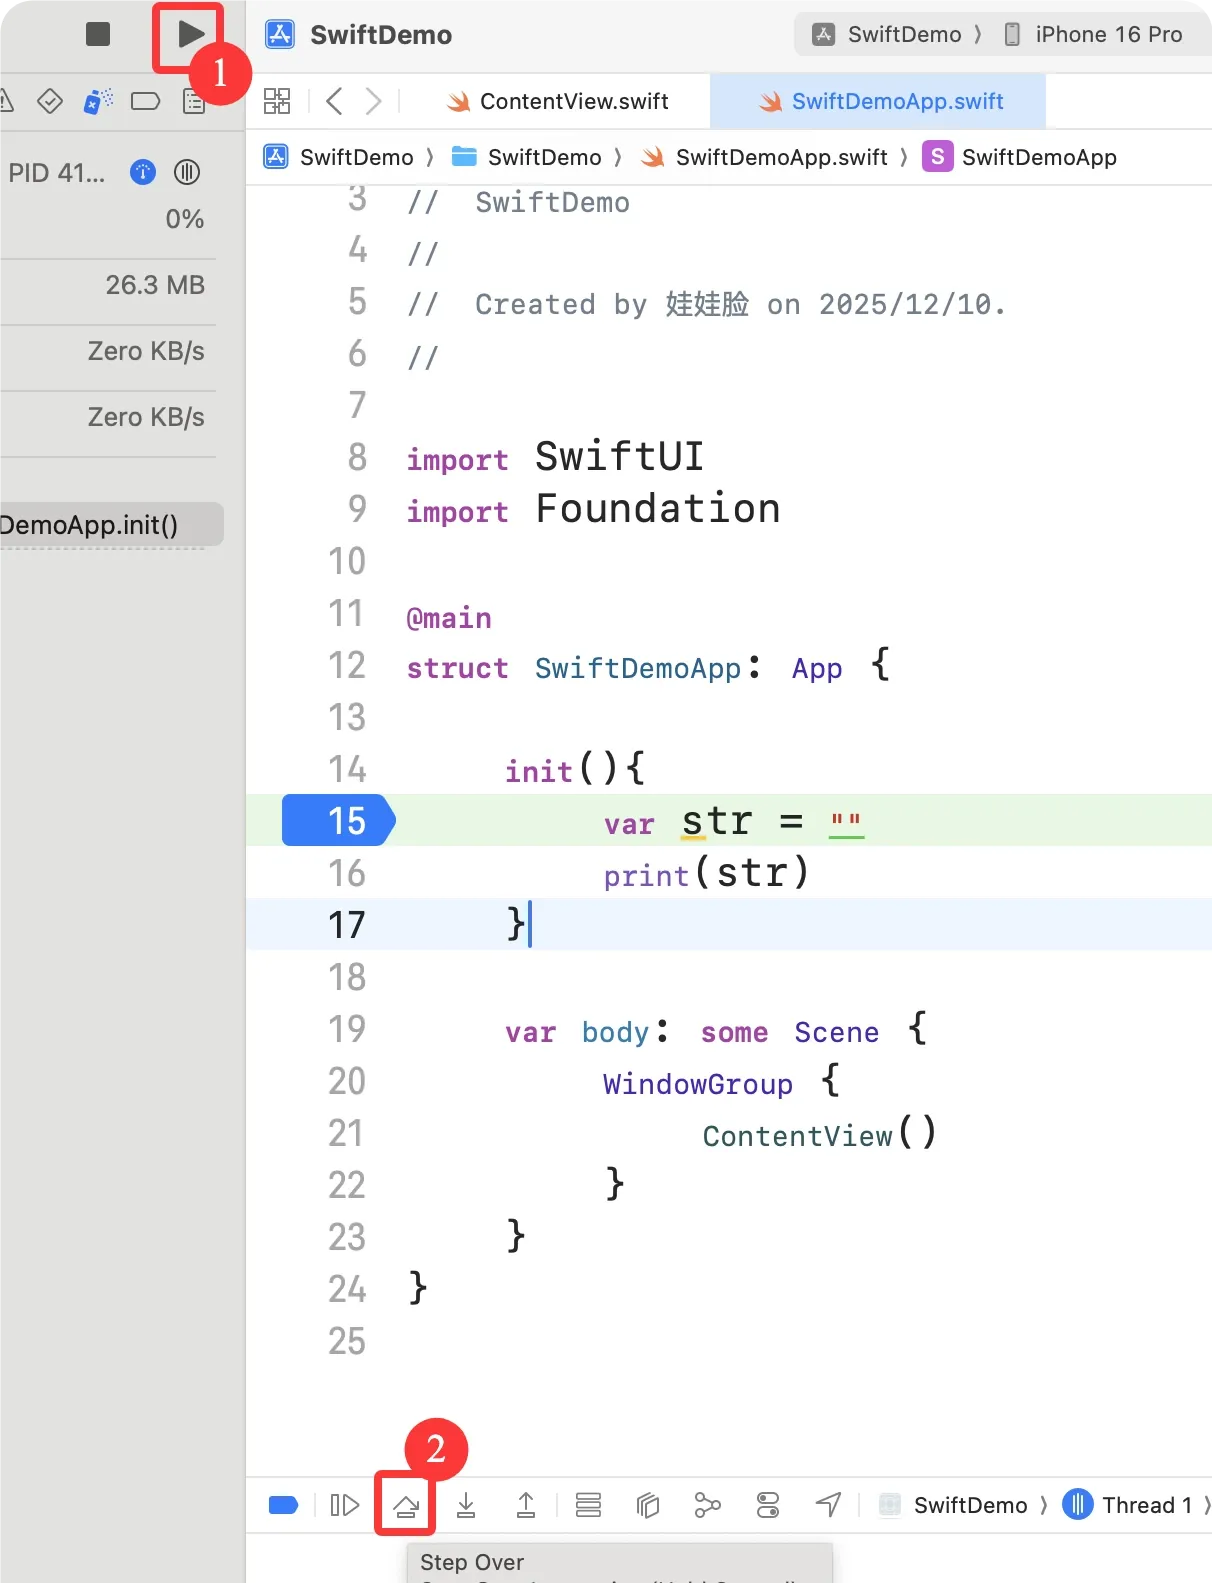The width and height of the screenshot is (1212, 1583).
Task: Click the Step Out button
Action: [x=526, y=1505]
